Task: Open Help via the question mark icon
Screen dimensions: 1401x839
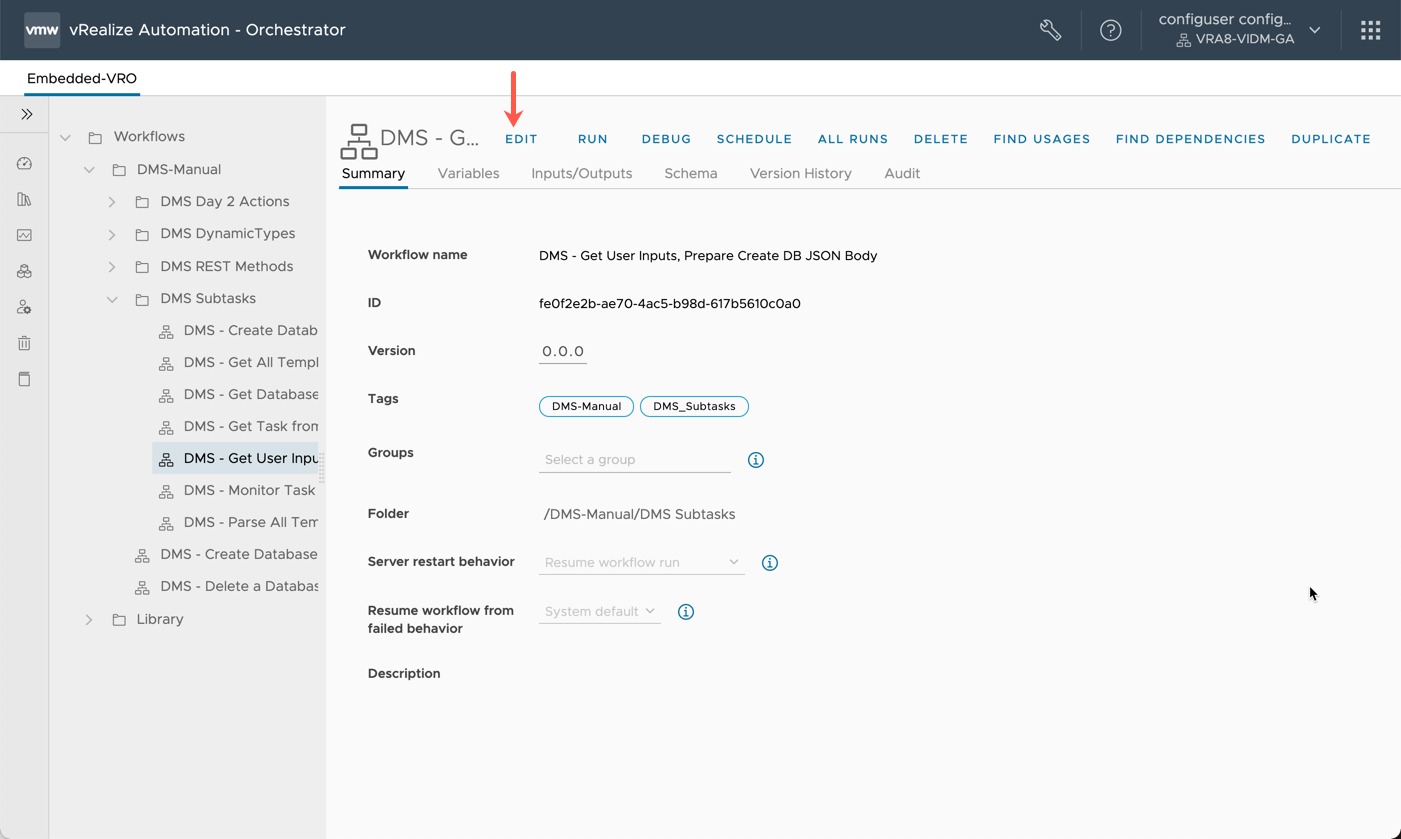Action: coord(1111,30)
